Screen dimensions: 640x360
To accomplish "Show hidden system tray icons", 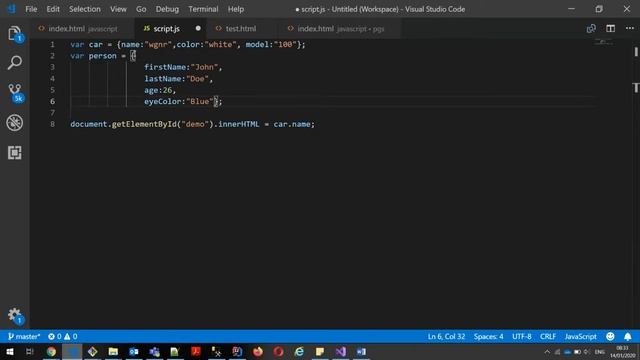I will (547, 352).
